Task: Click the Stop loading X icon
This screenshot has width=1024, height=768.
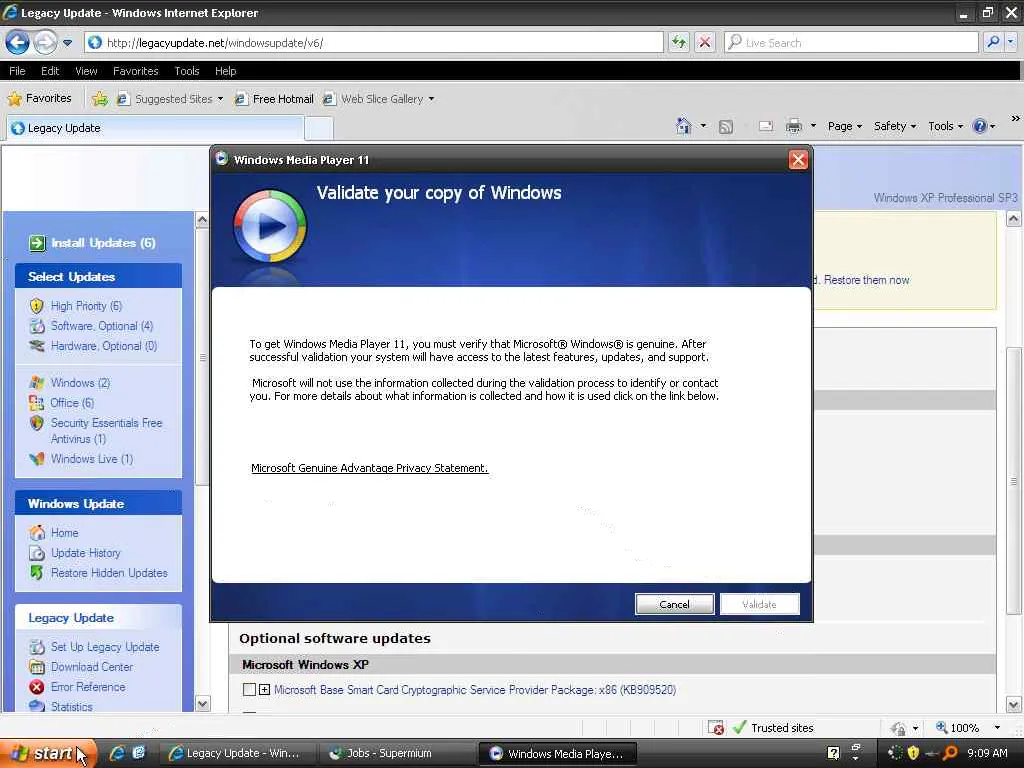Action: [x=705, y=42]
